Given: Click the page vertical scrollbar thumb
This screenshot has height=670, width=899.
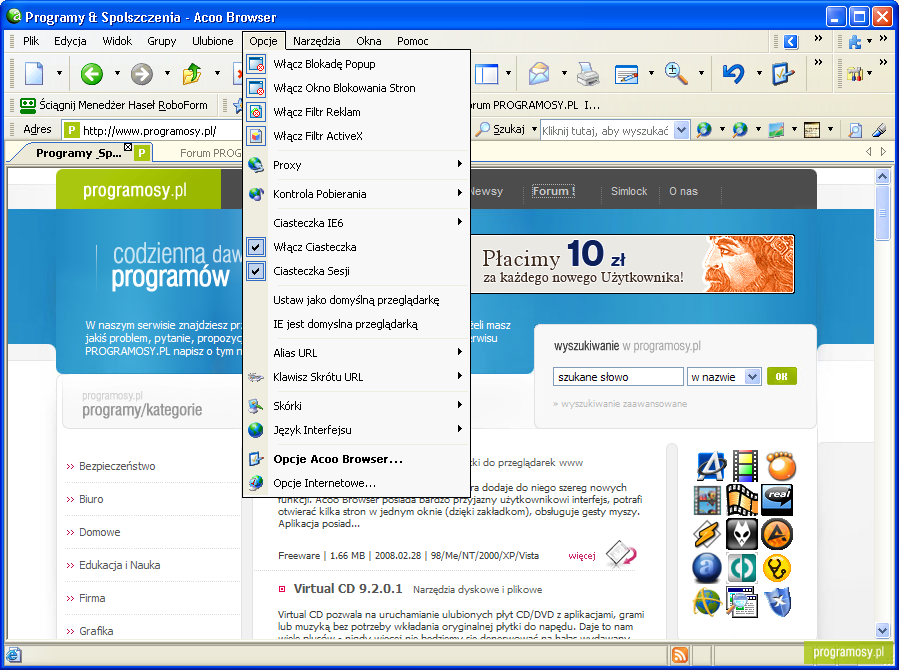Looking at the screenshot, I should point(882,213).
